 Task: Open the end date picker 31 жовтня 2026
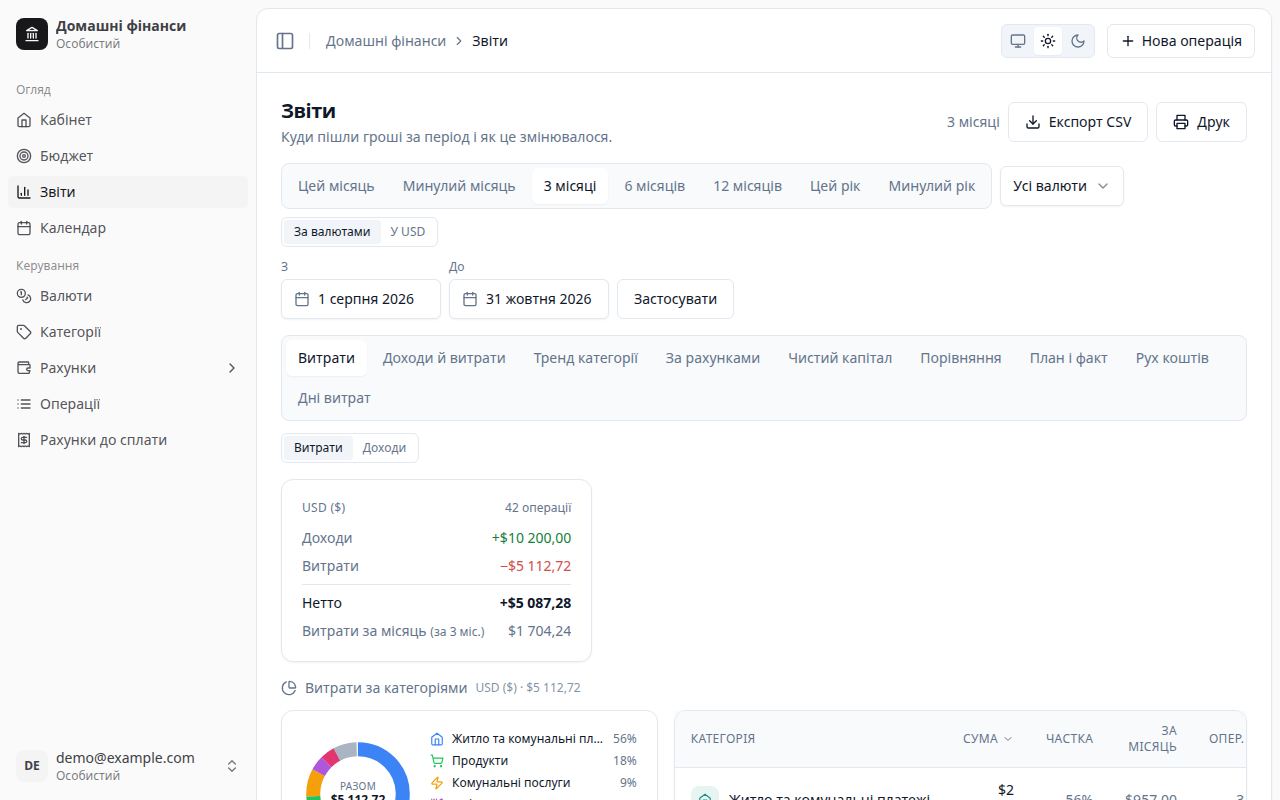(x=529, y=299)
